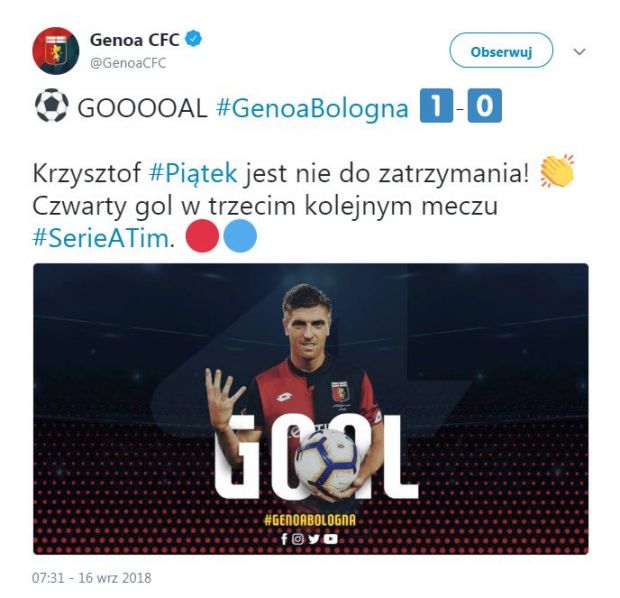Screen dimensions: 620x598
Task: Click the YouTube icon in the image
Action: [x=331, y=539]
